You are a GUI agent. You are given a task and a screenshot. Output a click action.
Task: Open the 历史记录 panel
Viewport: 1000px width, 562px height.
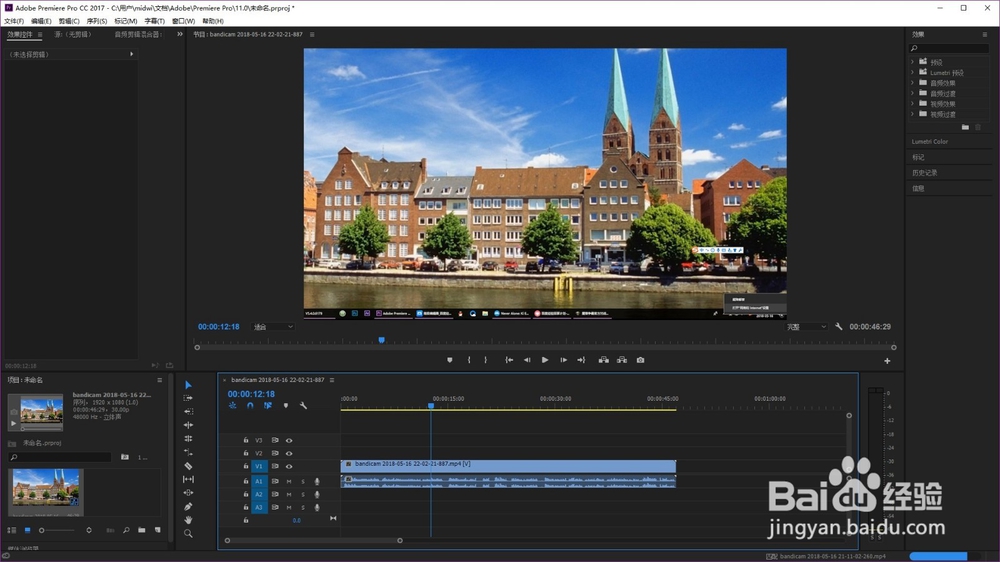tap(924, 173)
